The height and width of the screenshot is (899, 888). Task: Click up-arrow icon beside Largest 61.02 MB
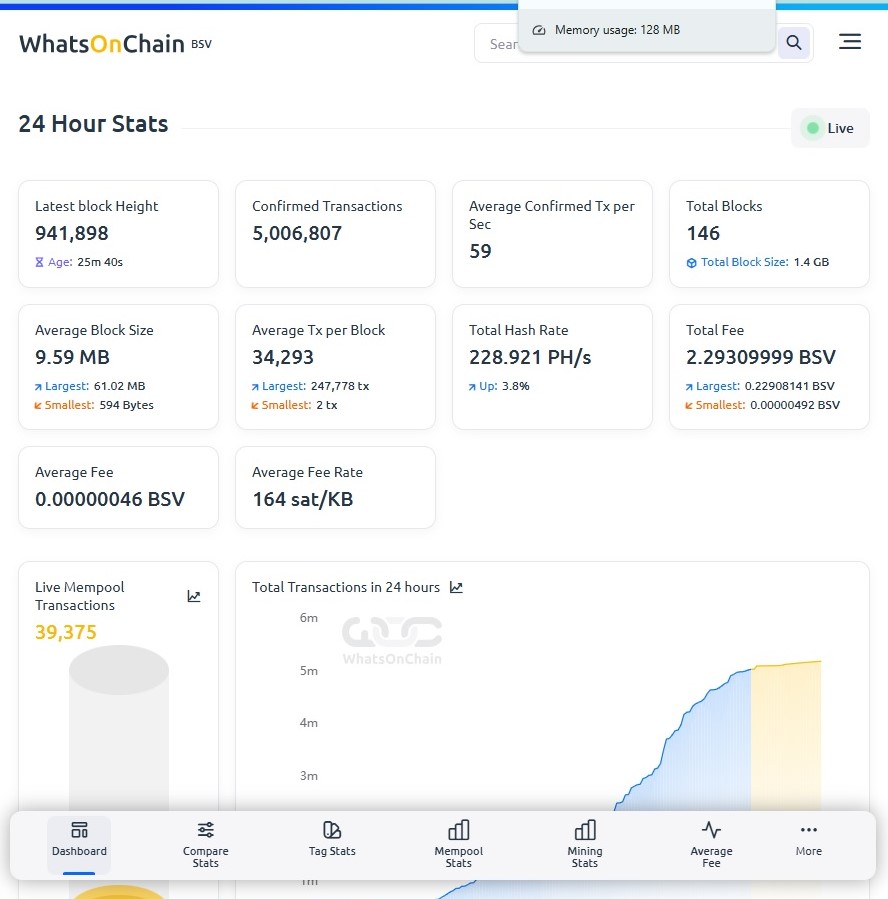point(38,387)
